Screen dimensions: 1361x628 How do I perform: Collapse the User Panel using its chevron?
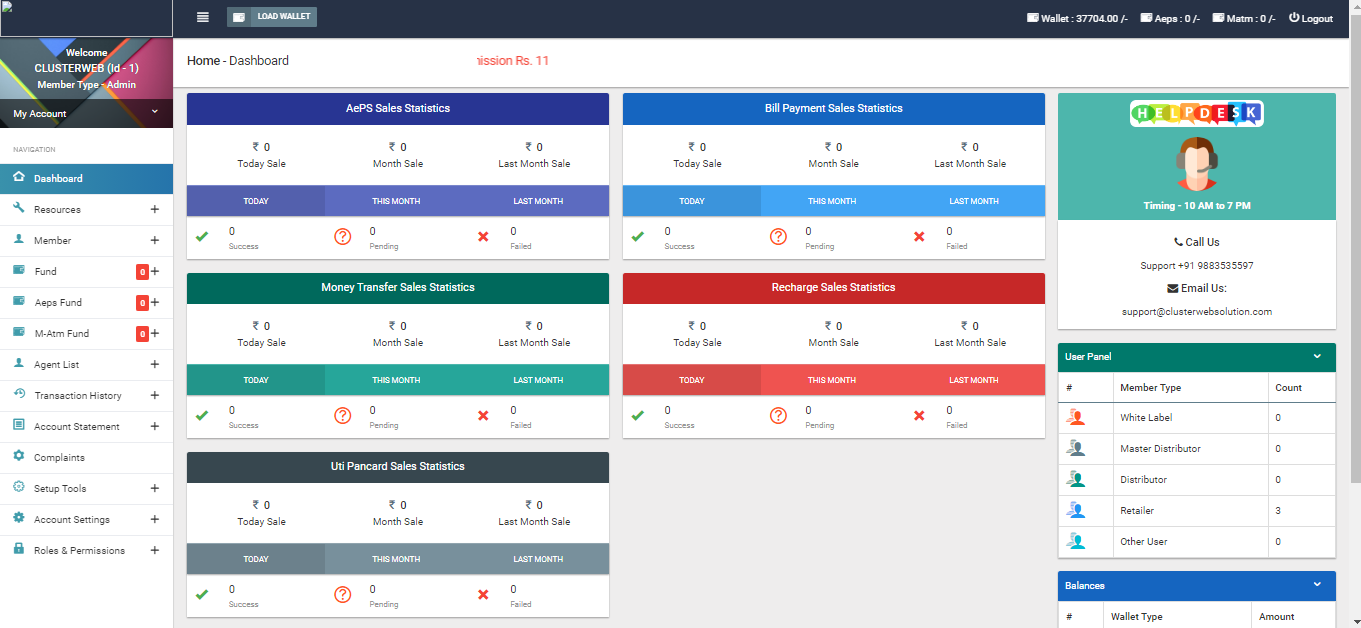(1317, 357)
